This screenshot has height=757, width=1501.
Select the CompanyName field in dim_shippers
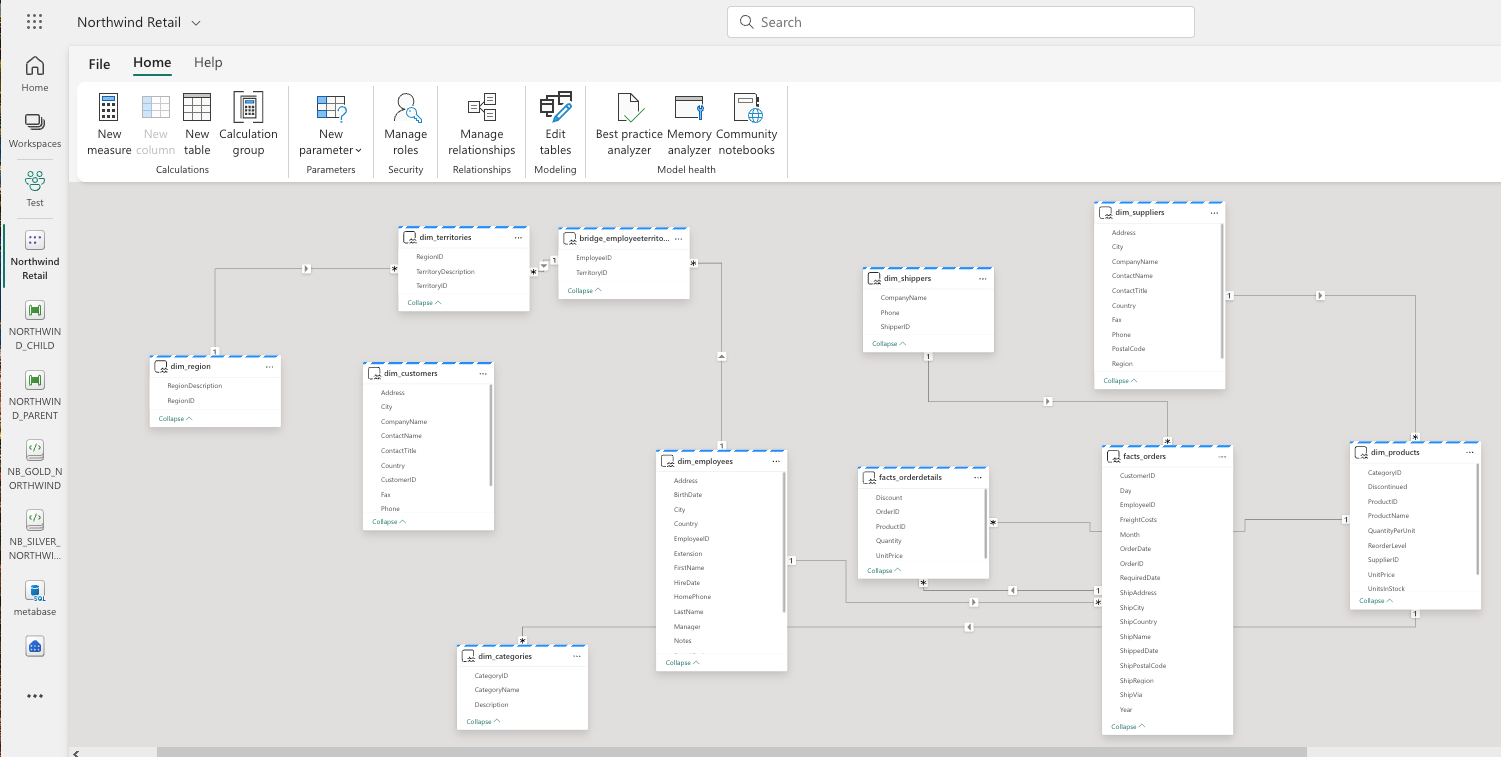[903, 297]
